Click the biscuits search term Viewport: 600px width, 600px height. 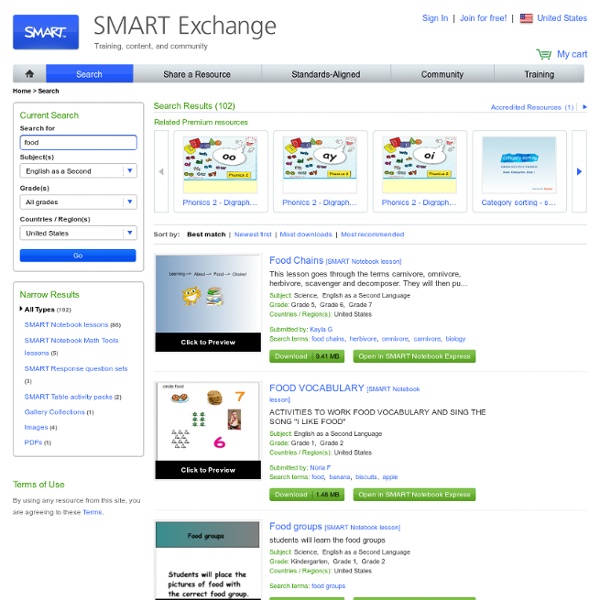366,477
